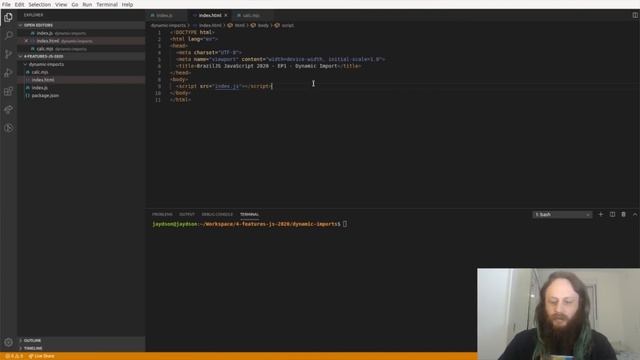
Task: Maximize the panel with the chevron up icon
Action: tap(635, 214)
